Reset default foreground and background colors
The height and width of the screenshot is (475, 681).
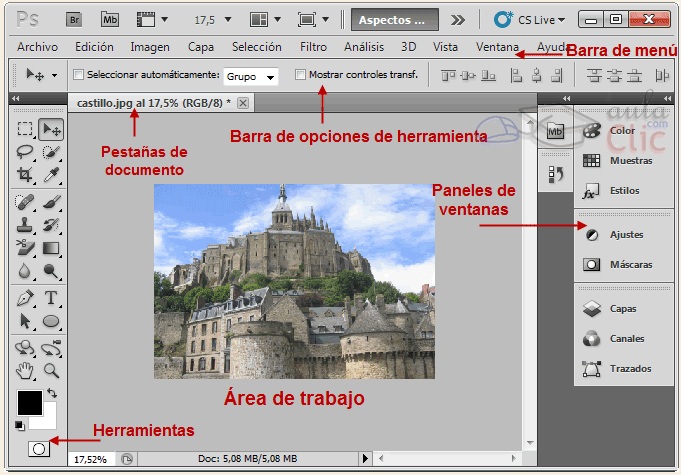click(20, 426)
